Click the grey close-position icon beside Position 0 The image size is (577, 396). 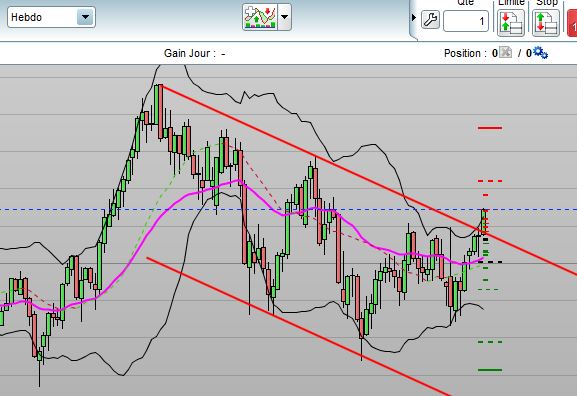506,53
